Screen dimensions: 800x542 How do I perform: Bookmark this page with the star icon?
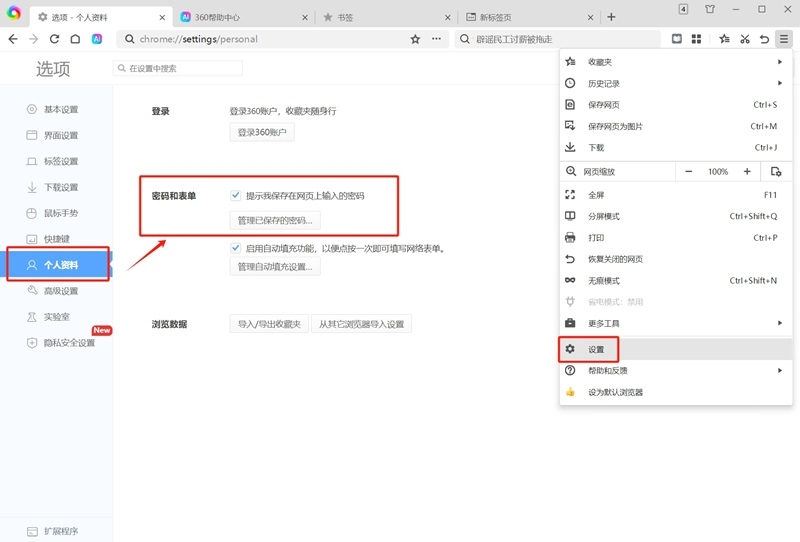(415, 39)
